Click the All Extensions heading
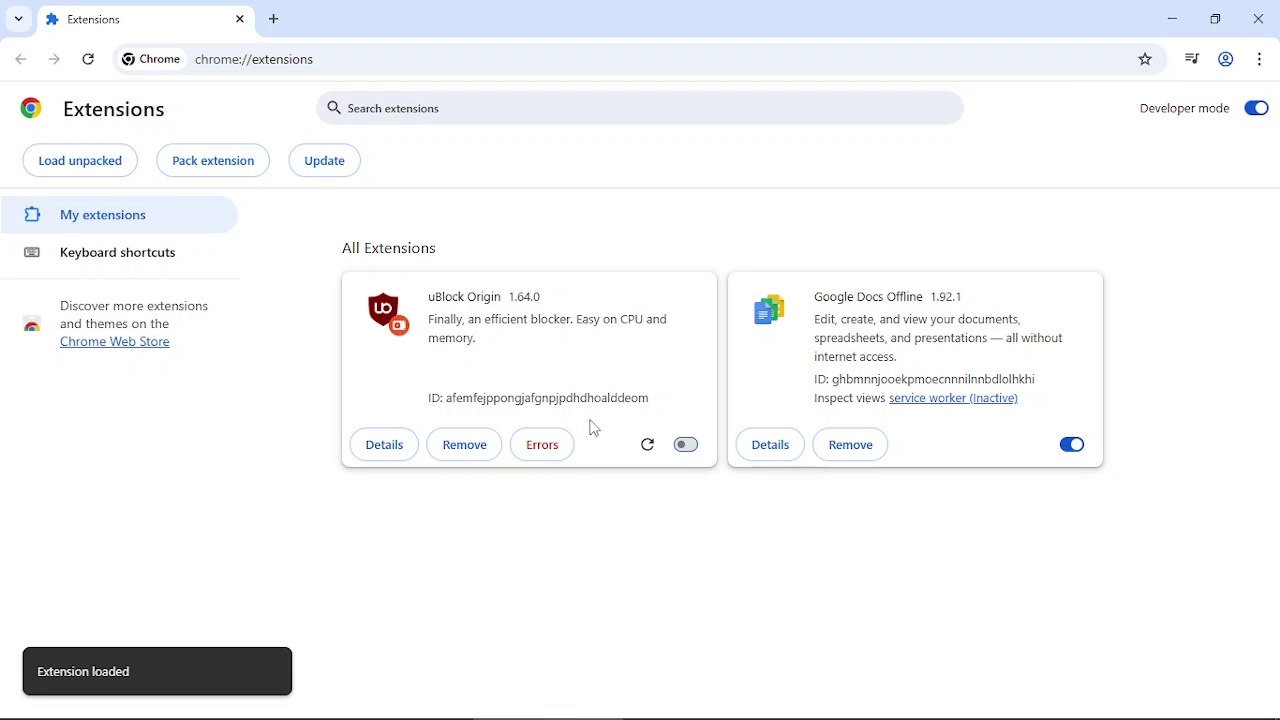The height and width of the screenshot is (720, 1280). click(389, 248)
